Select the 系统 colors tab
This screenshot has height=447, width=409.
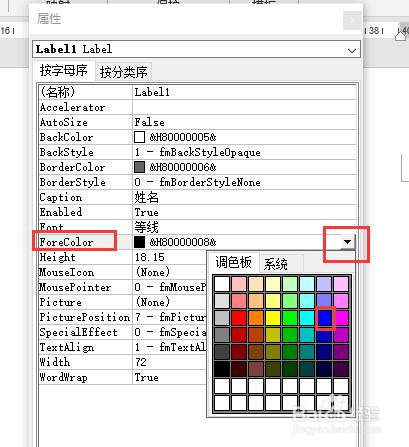(x=275, y=264)
